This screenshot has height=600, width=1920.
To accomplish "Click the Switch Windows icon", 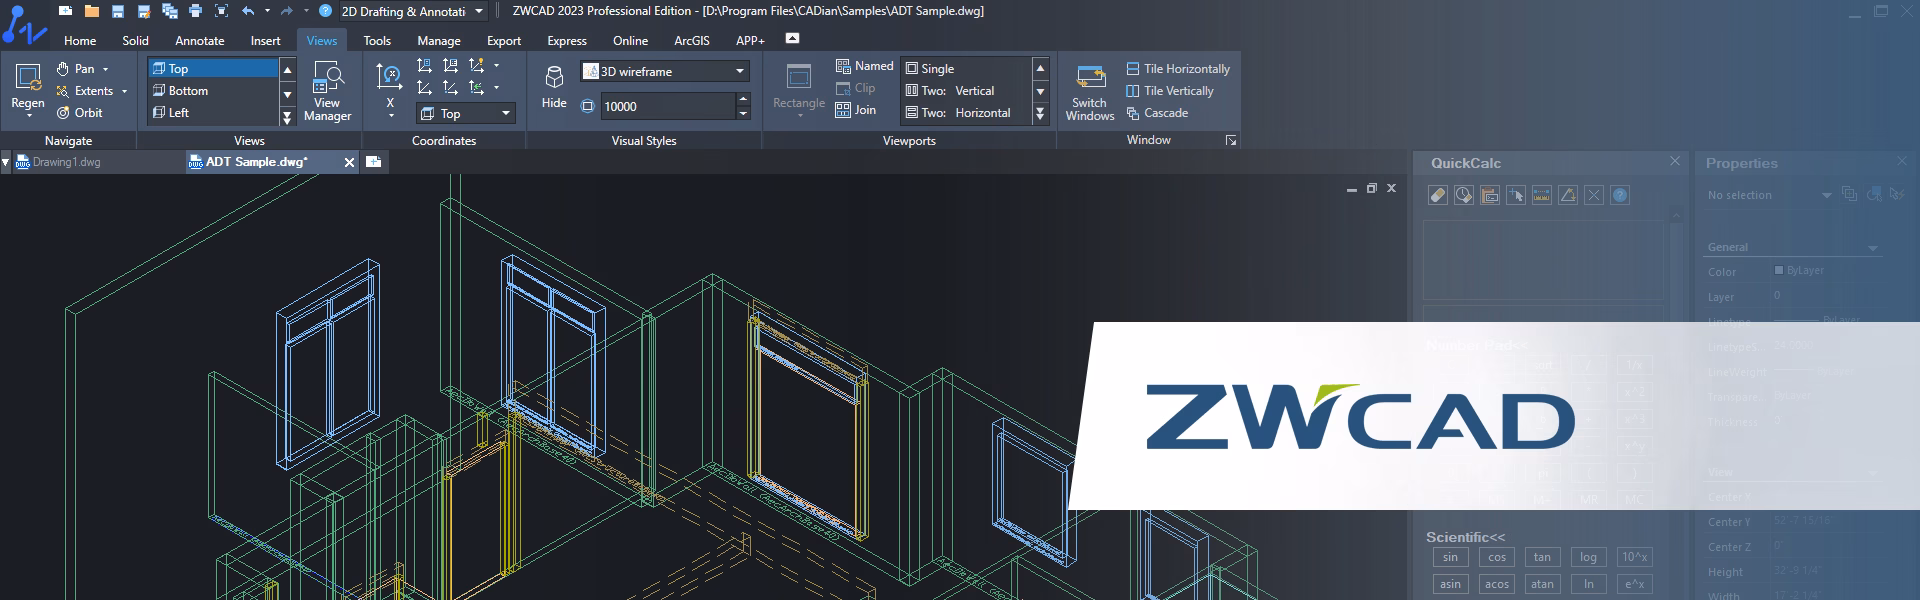I will tap(1089, 80).
